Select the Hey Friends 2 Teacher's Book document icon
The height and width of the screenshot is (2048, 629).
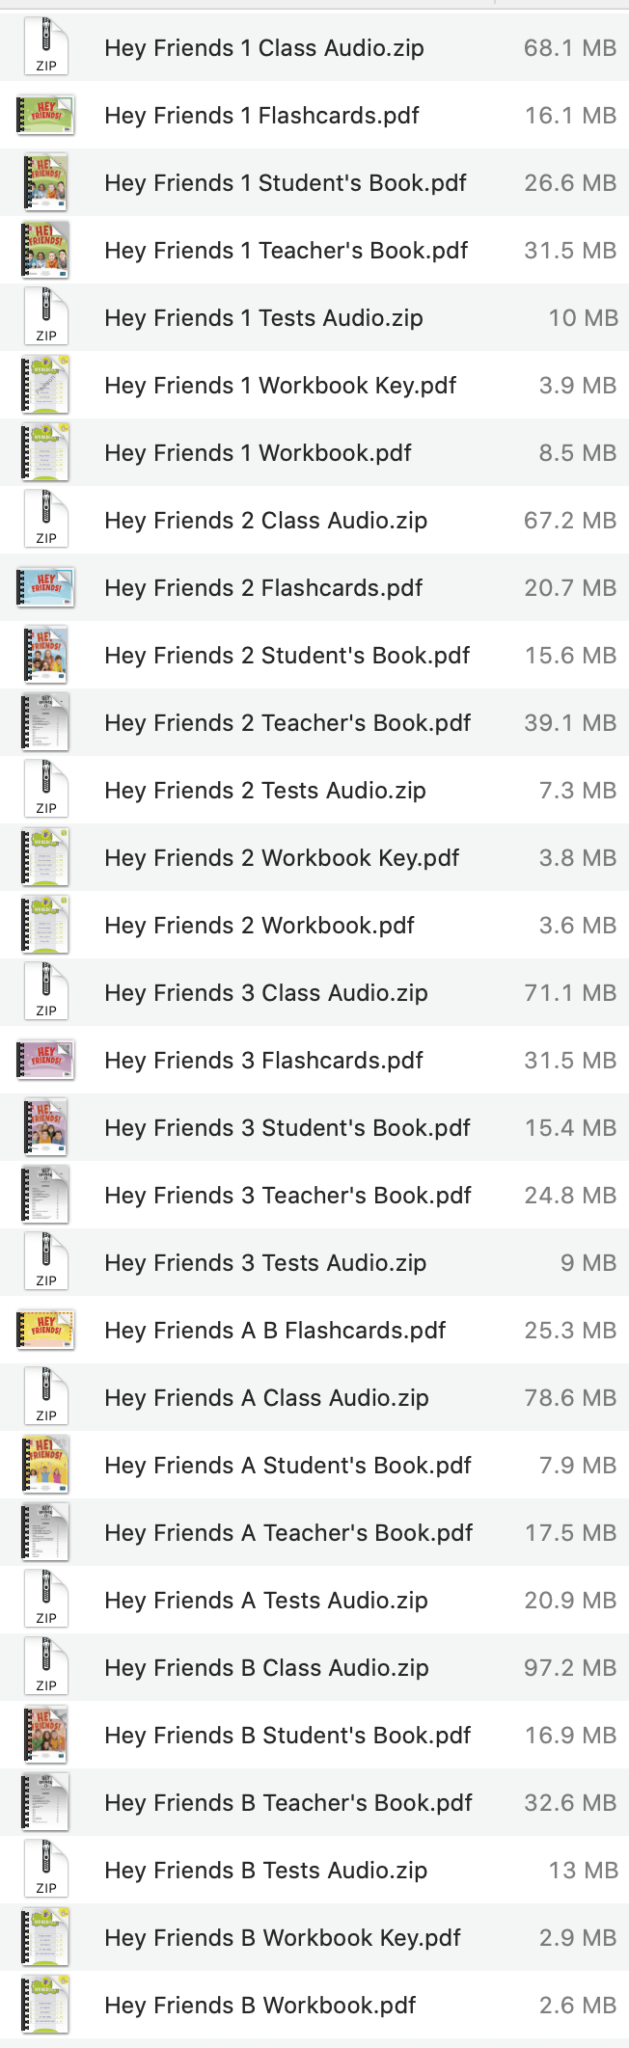click(x=46, y=722)
